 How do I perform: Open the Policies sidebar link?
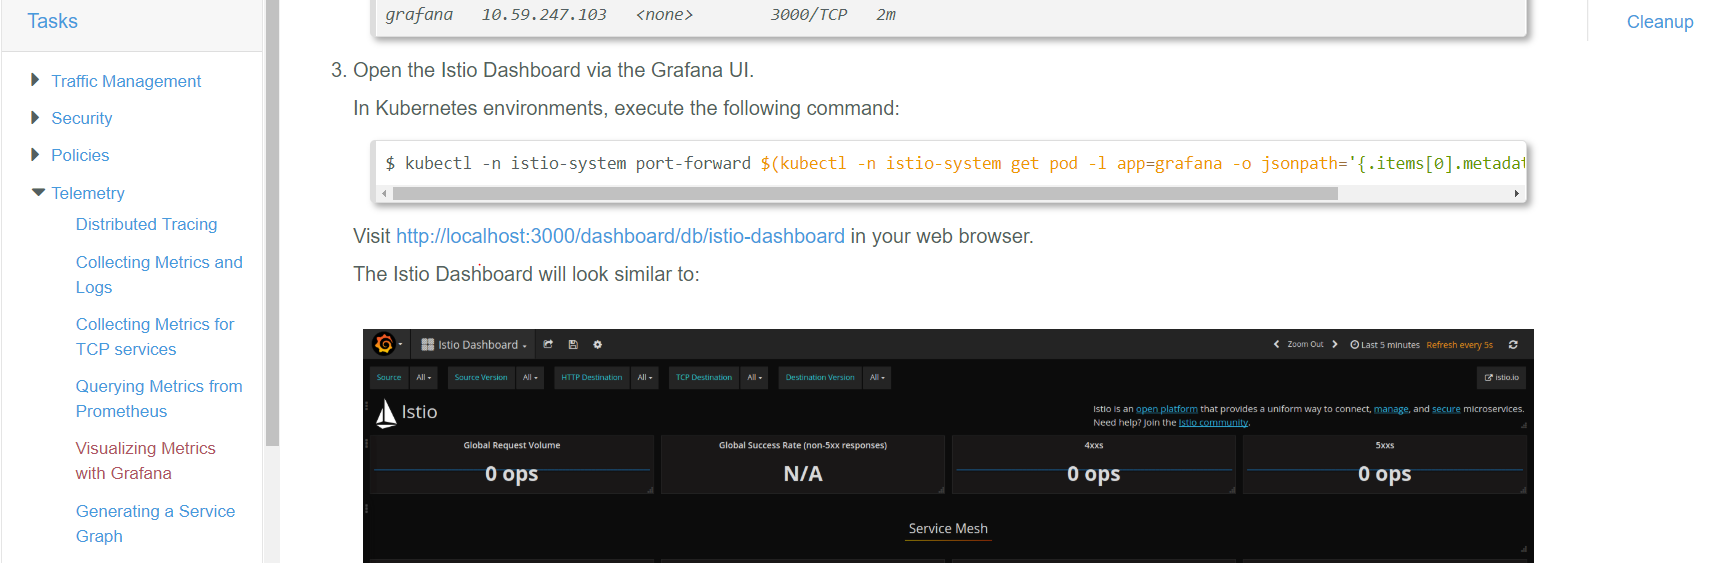coord(80,155)
